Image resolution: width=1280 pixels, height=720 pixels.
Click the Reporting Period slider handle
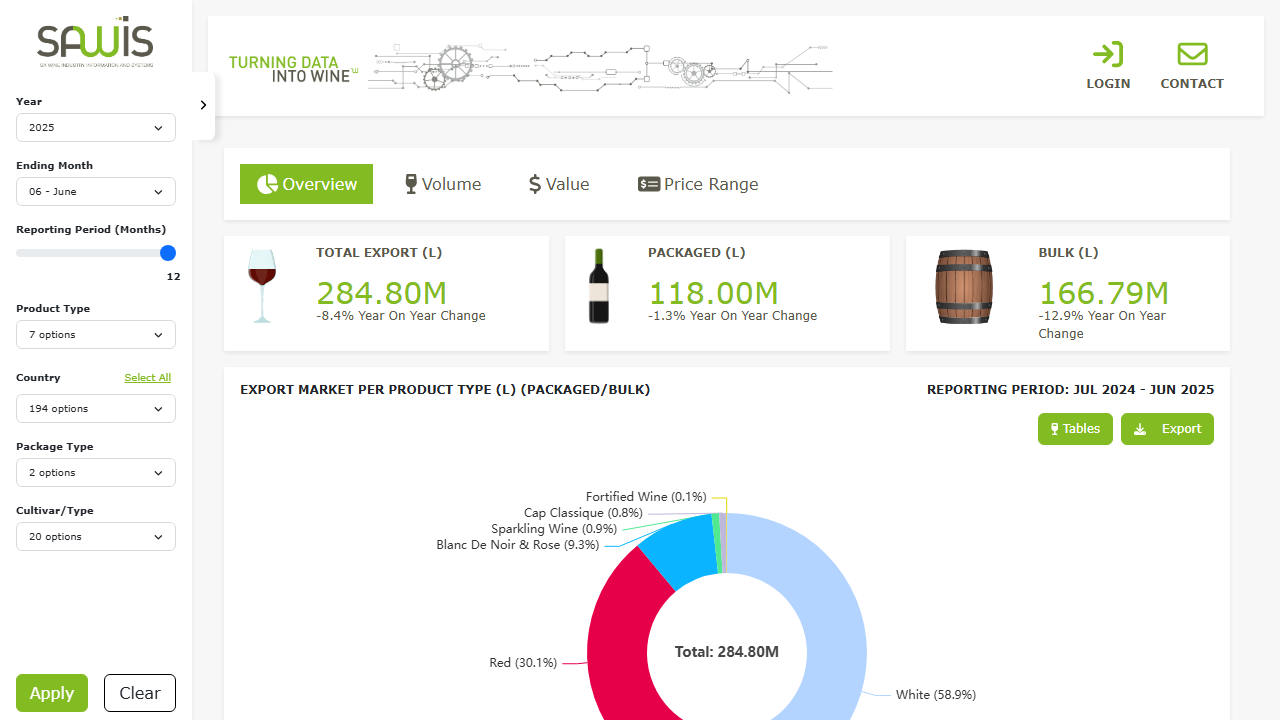(168, 253)
